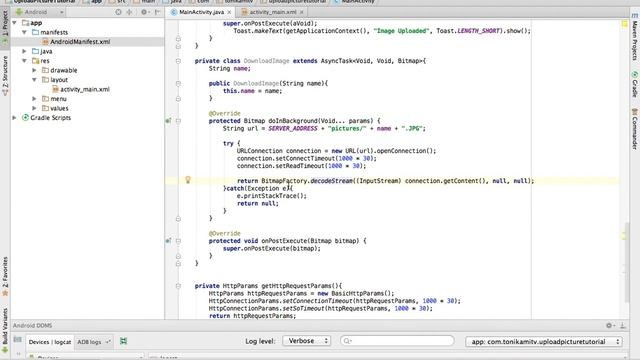Click the lightbulb intention icon in gutter
Screen dimensions: 640x360
[x=188, y=180]
